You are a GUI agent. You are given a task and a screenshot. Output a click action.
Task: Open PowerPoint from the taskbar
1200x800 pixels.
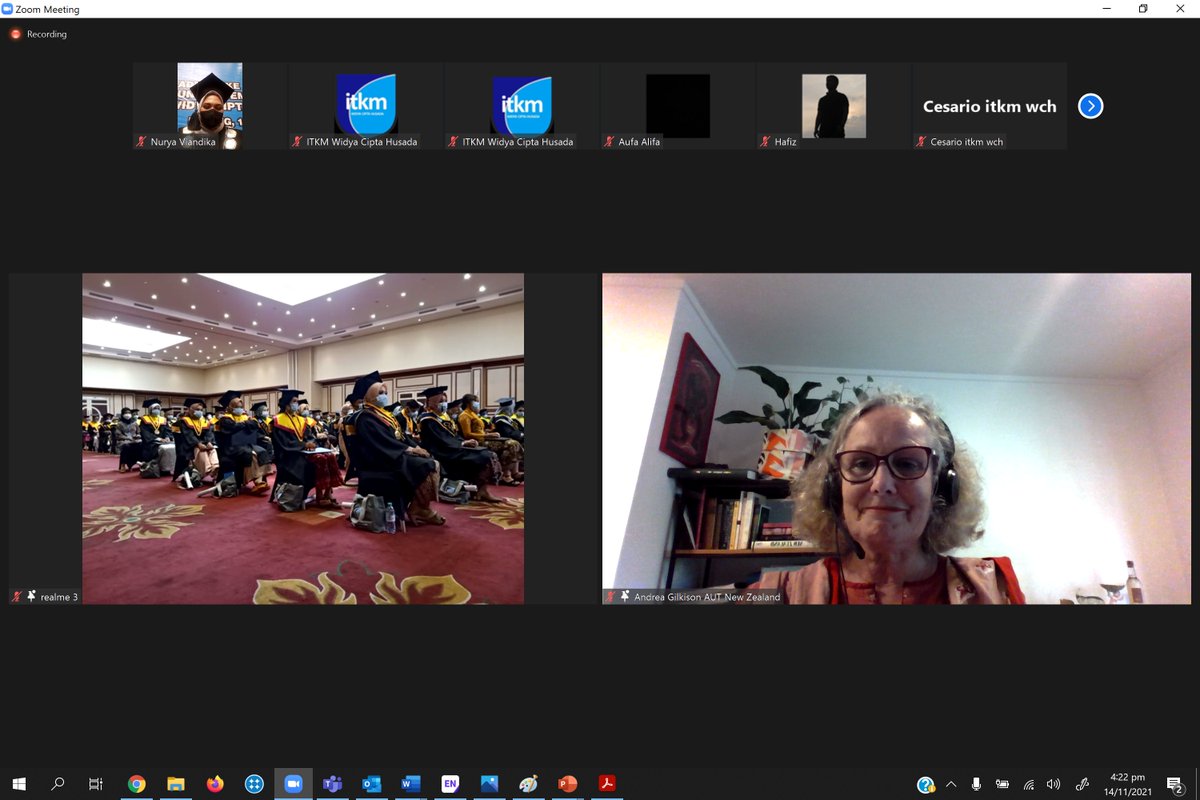567,784
